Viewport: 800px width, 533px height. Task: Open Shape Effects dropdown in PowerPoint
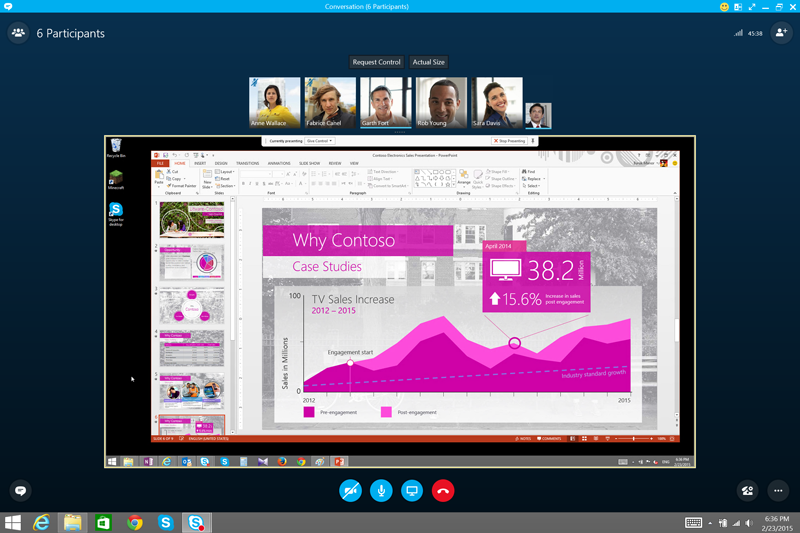pos(501,186)
